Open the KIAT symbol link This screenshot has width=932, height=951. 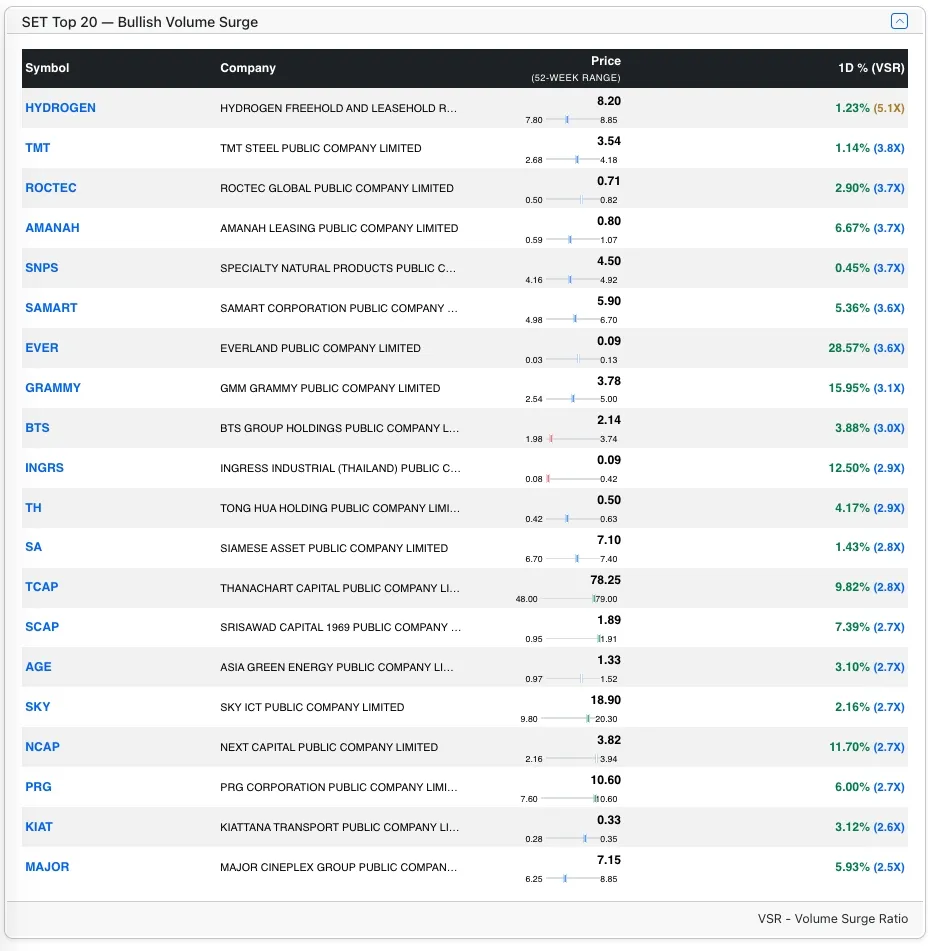39,827
